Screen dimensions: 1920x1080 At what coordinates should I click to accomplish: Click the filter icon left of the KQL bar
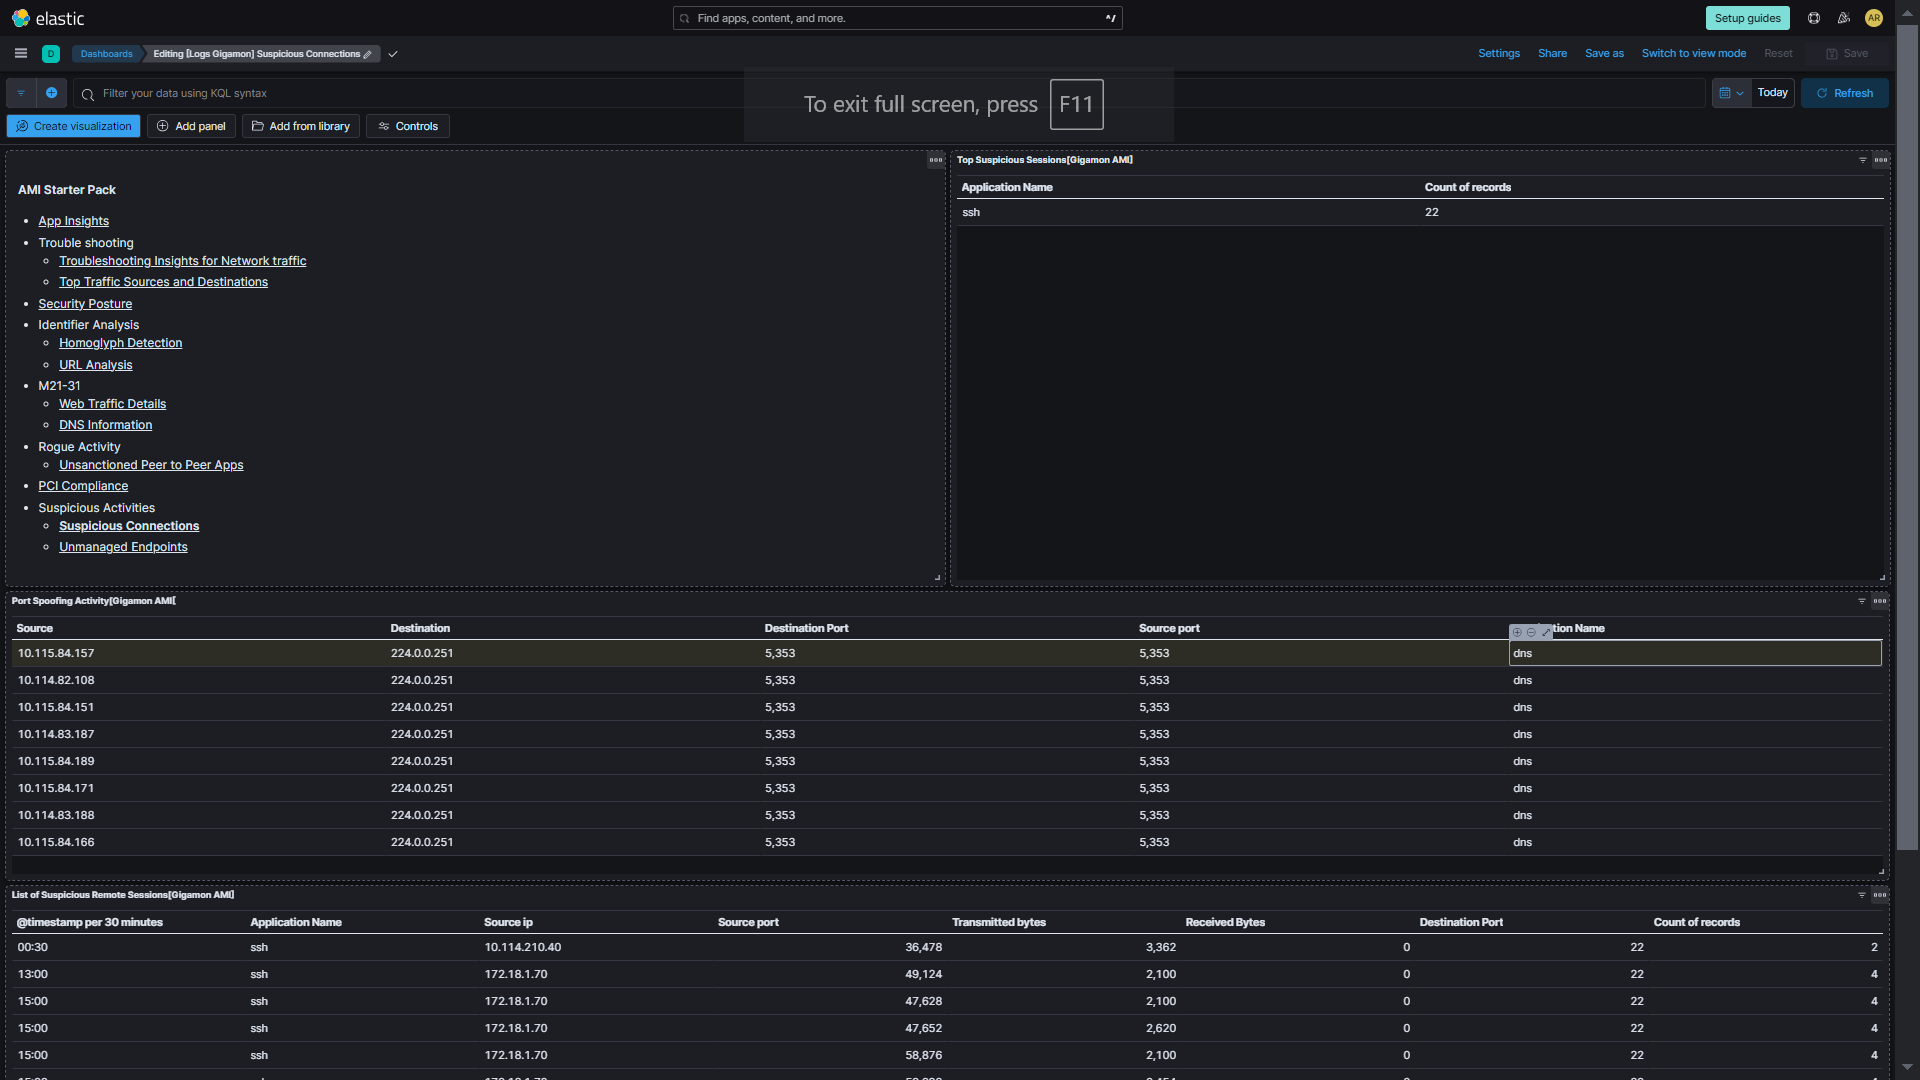coord(21,93)
